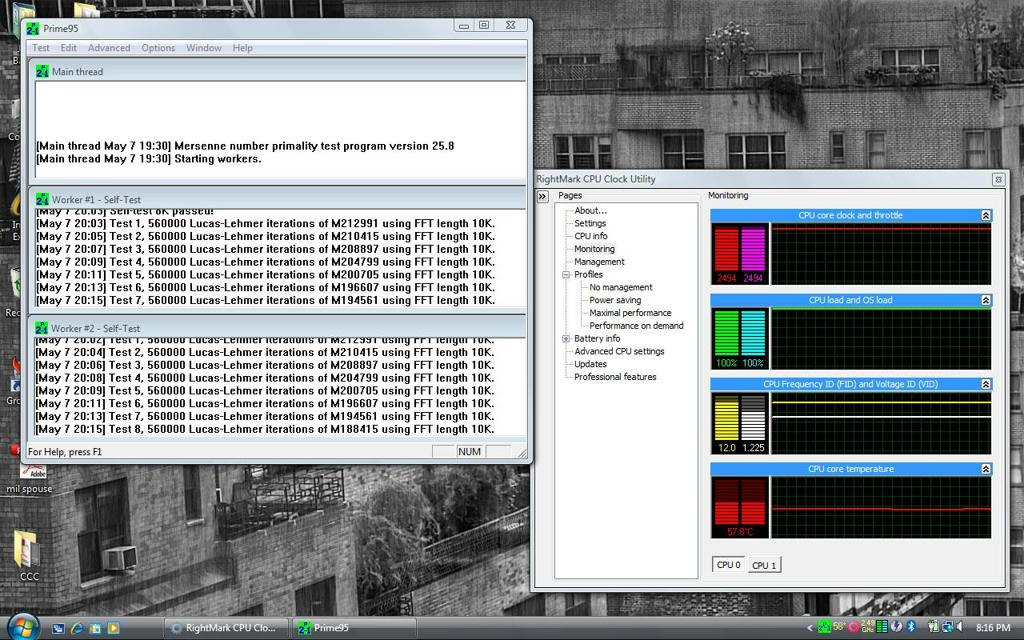Click Worker #2 line Test 8 M188415
This screenshot has width=1024, height=640.
pyautogui.click(x=264, y=429)
